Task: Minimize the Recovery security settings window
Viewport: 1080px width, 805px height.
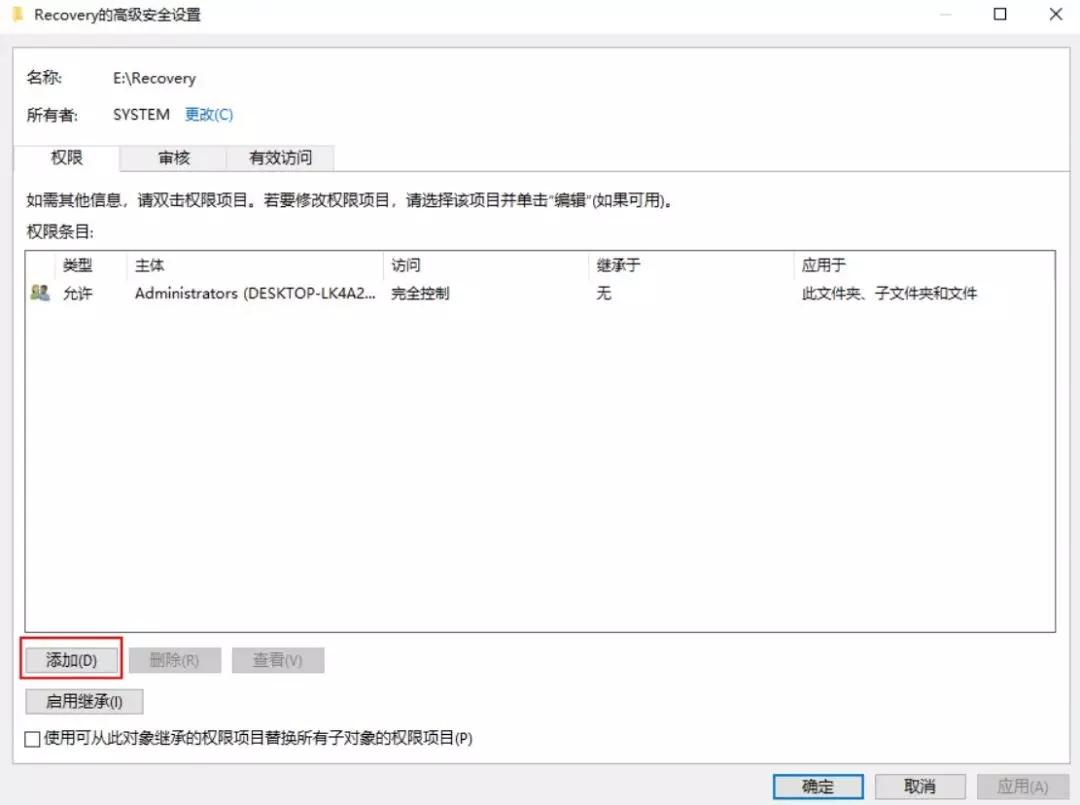Action: (945, 15)
